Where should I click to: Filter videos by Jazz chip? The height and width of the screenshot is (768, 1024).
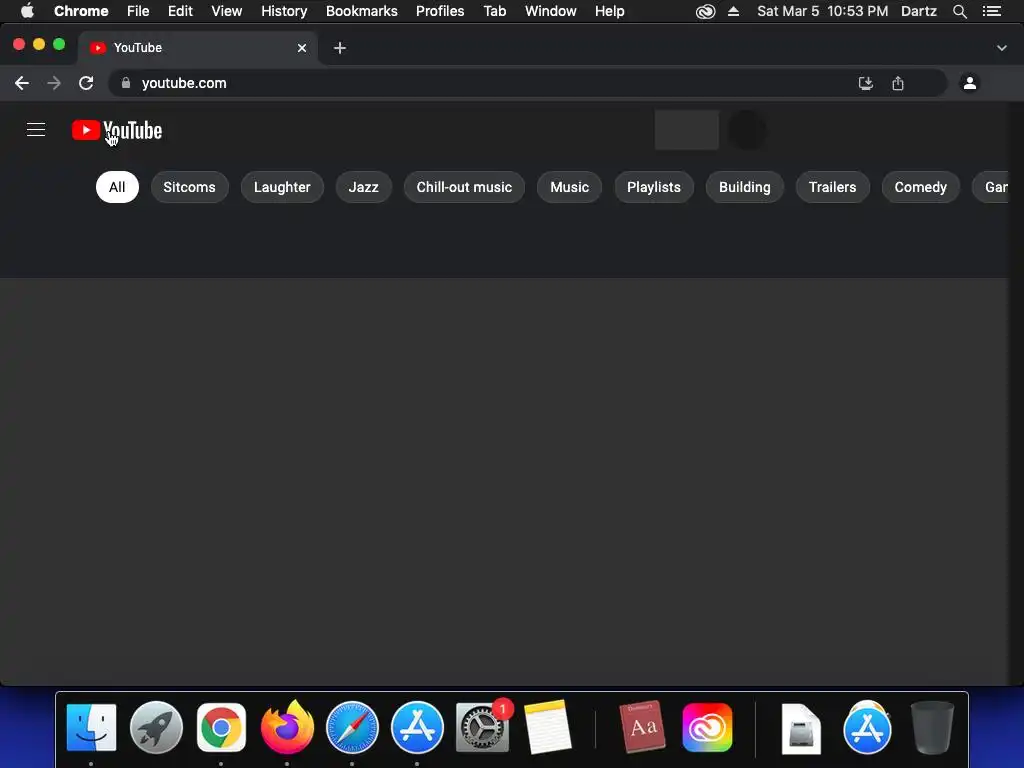tap(364, 187)
